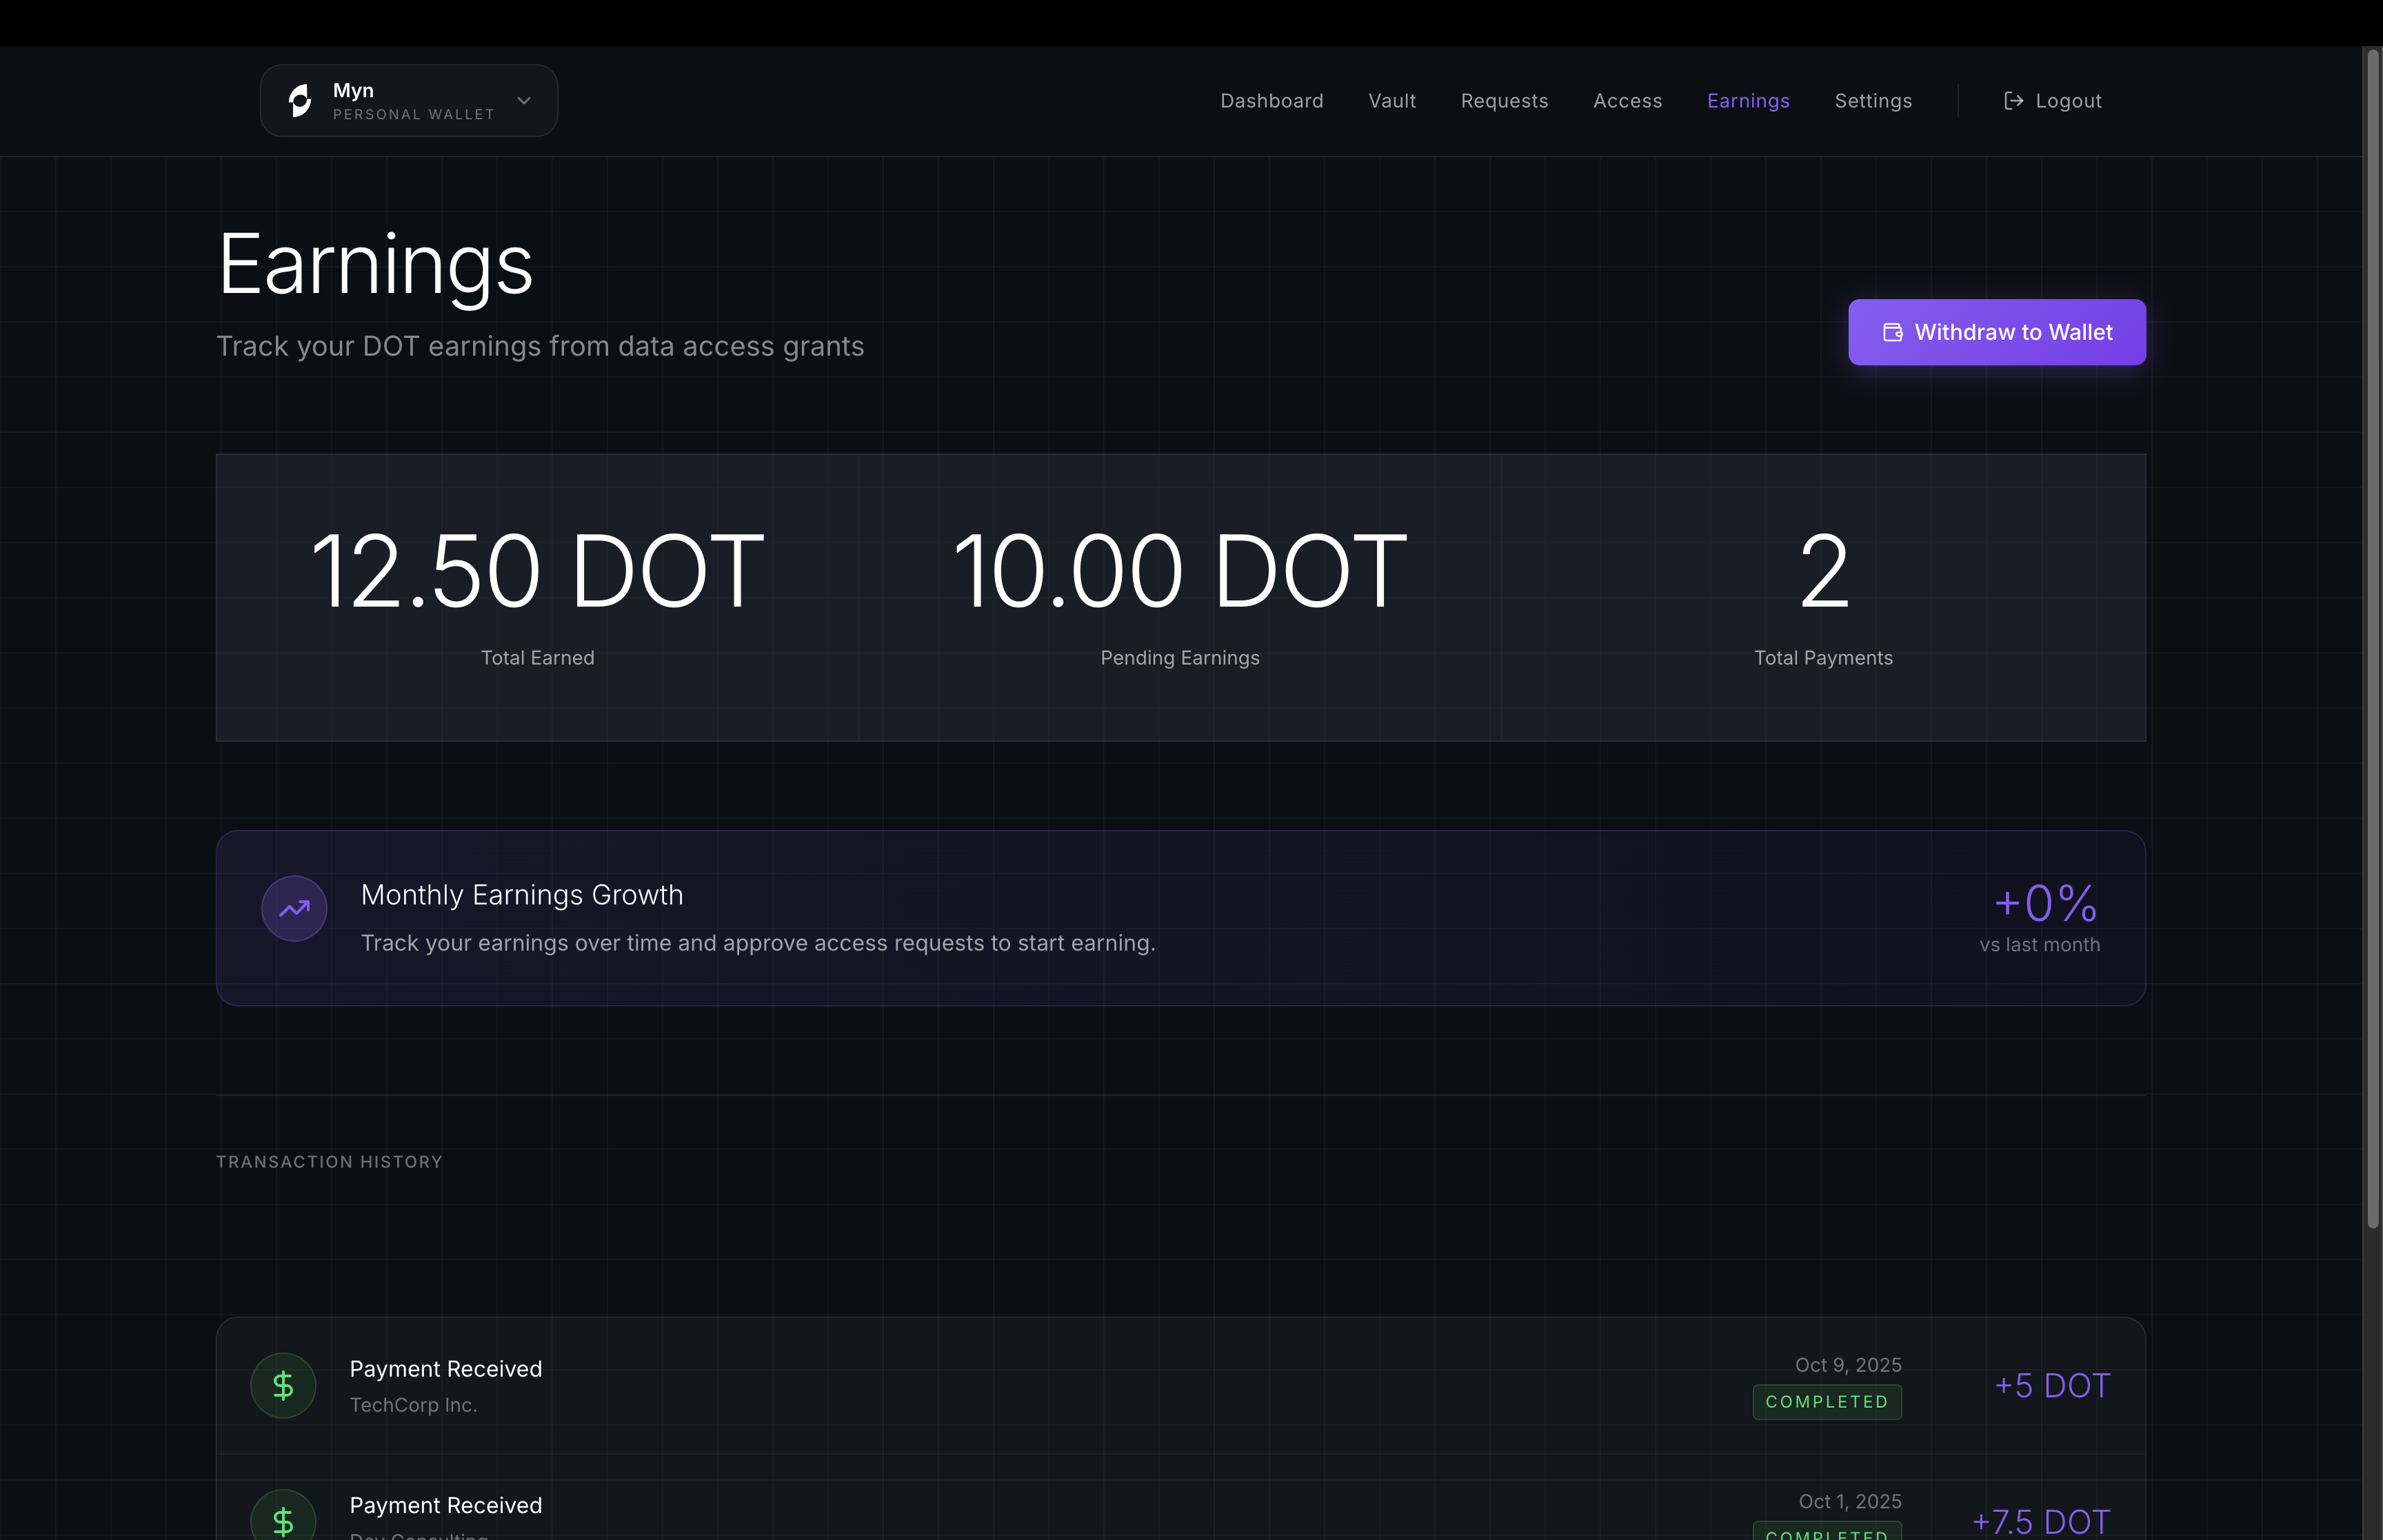Click the TechCorp payment dollar icon
Image resolution: width=2383 pixels, height=1540 pixels.
point(283,1385)
